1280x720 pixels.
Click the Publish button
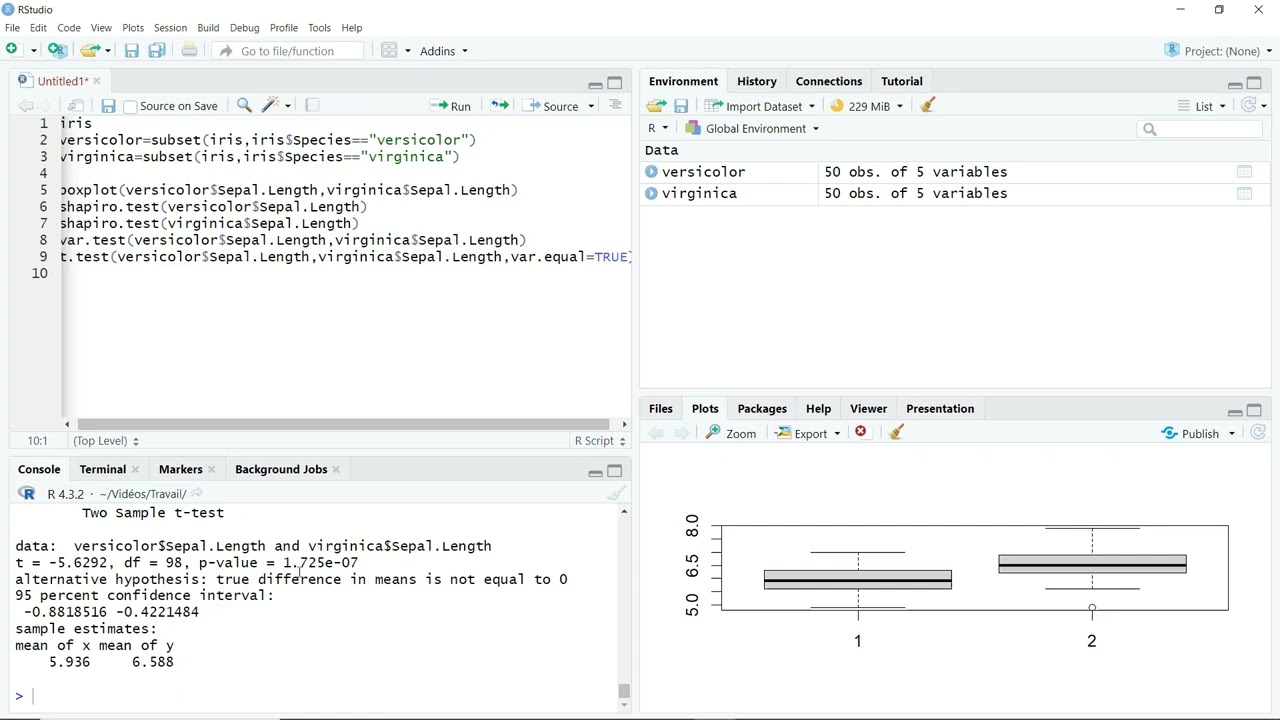click(1191, 433)
